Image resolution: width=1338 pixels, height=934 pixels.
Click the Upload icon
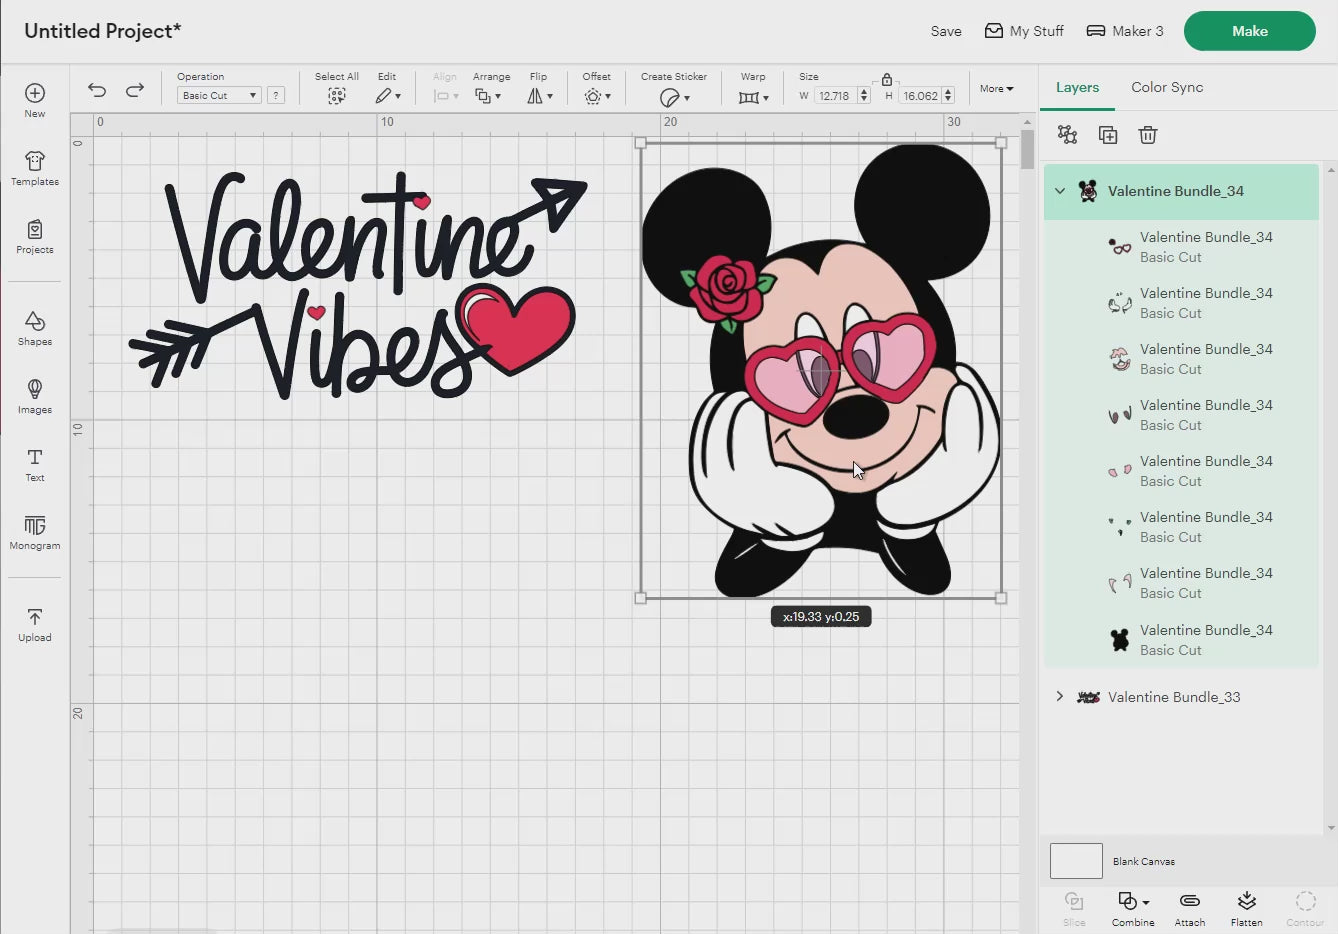coord(35,617)
